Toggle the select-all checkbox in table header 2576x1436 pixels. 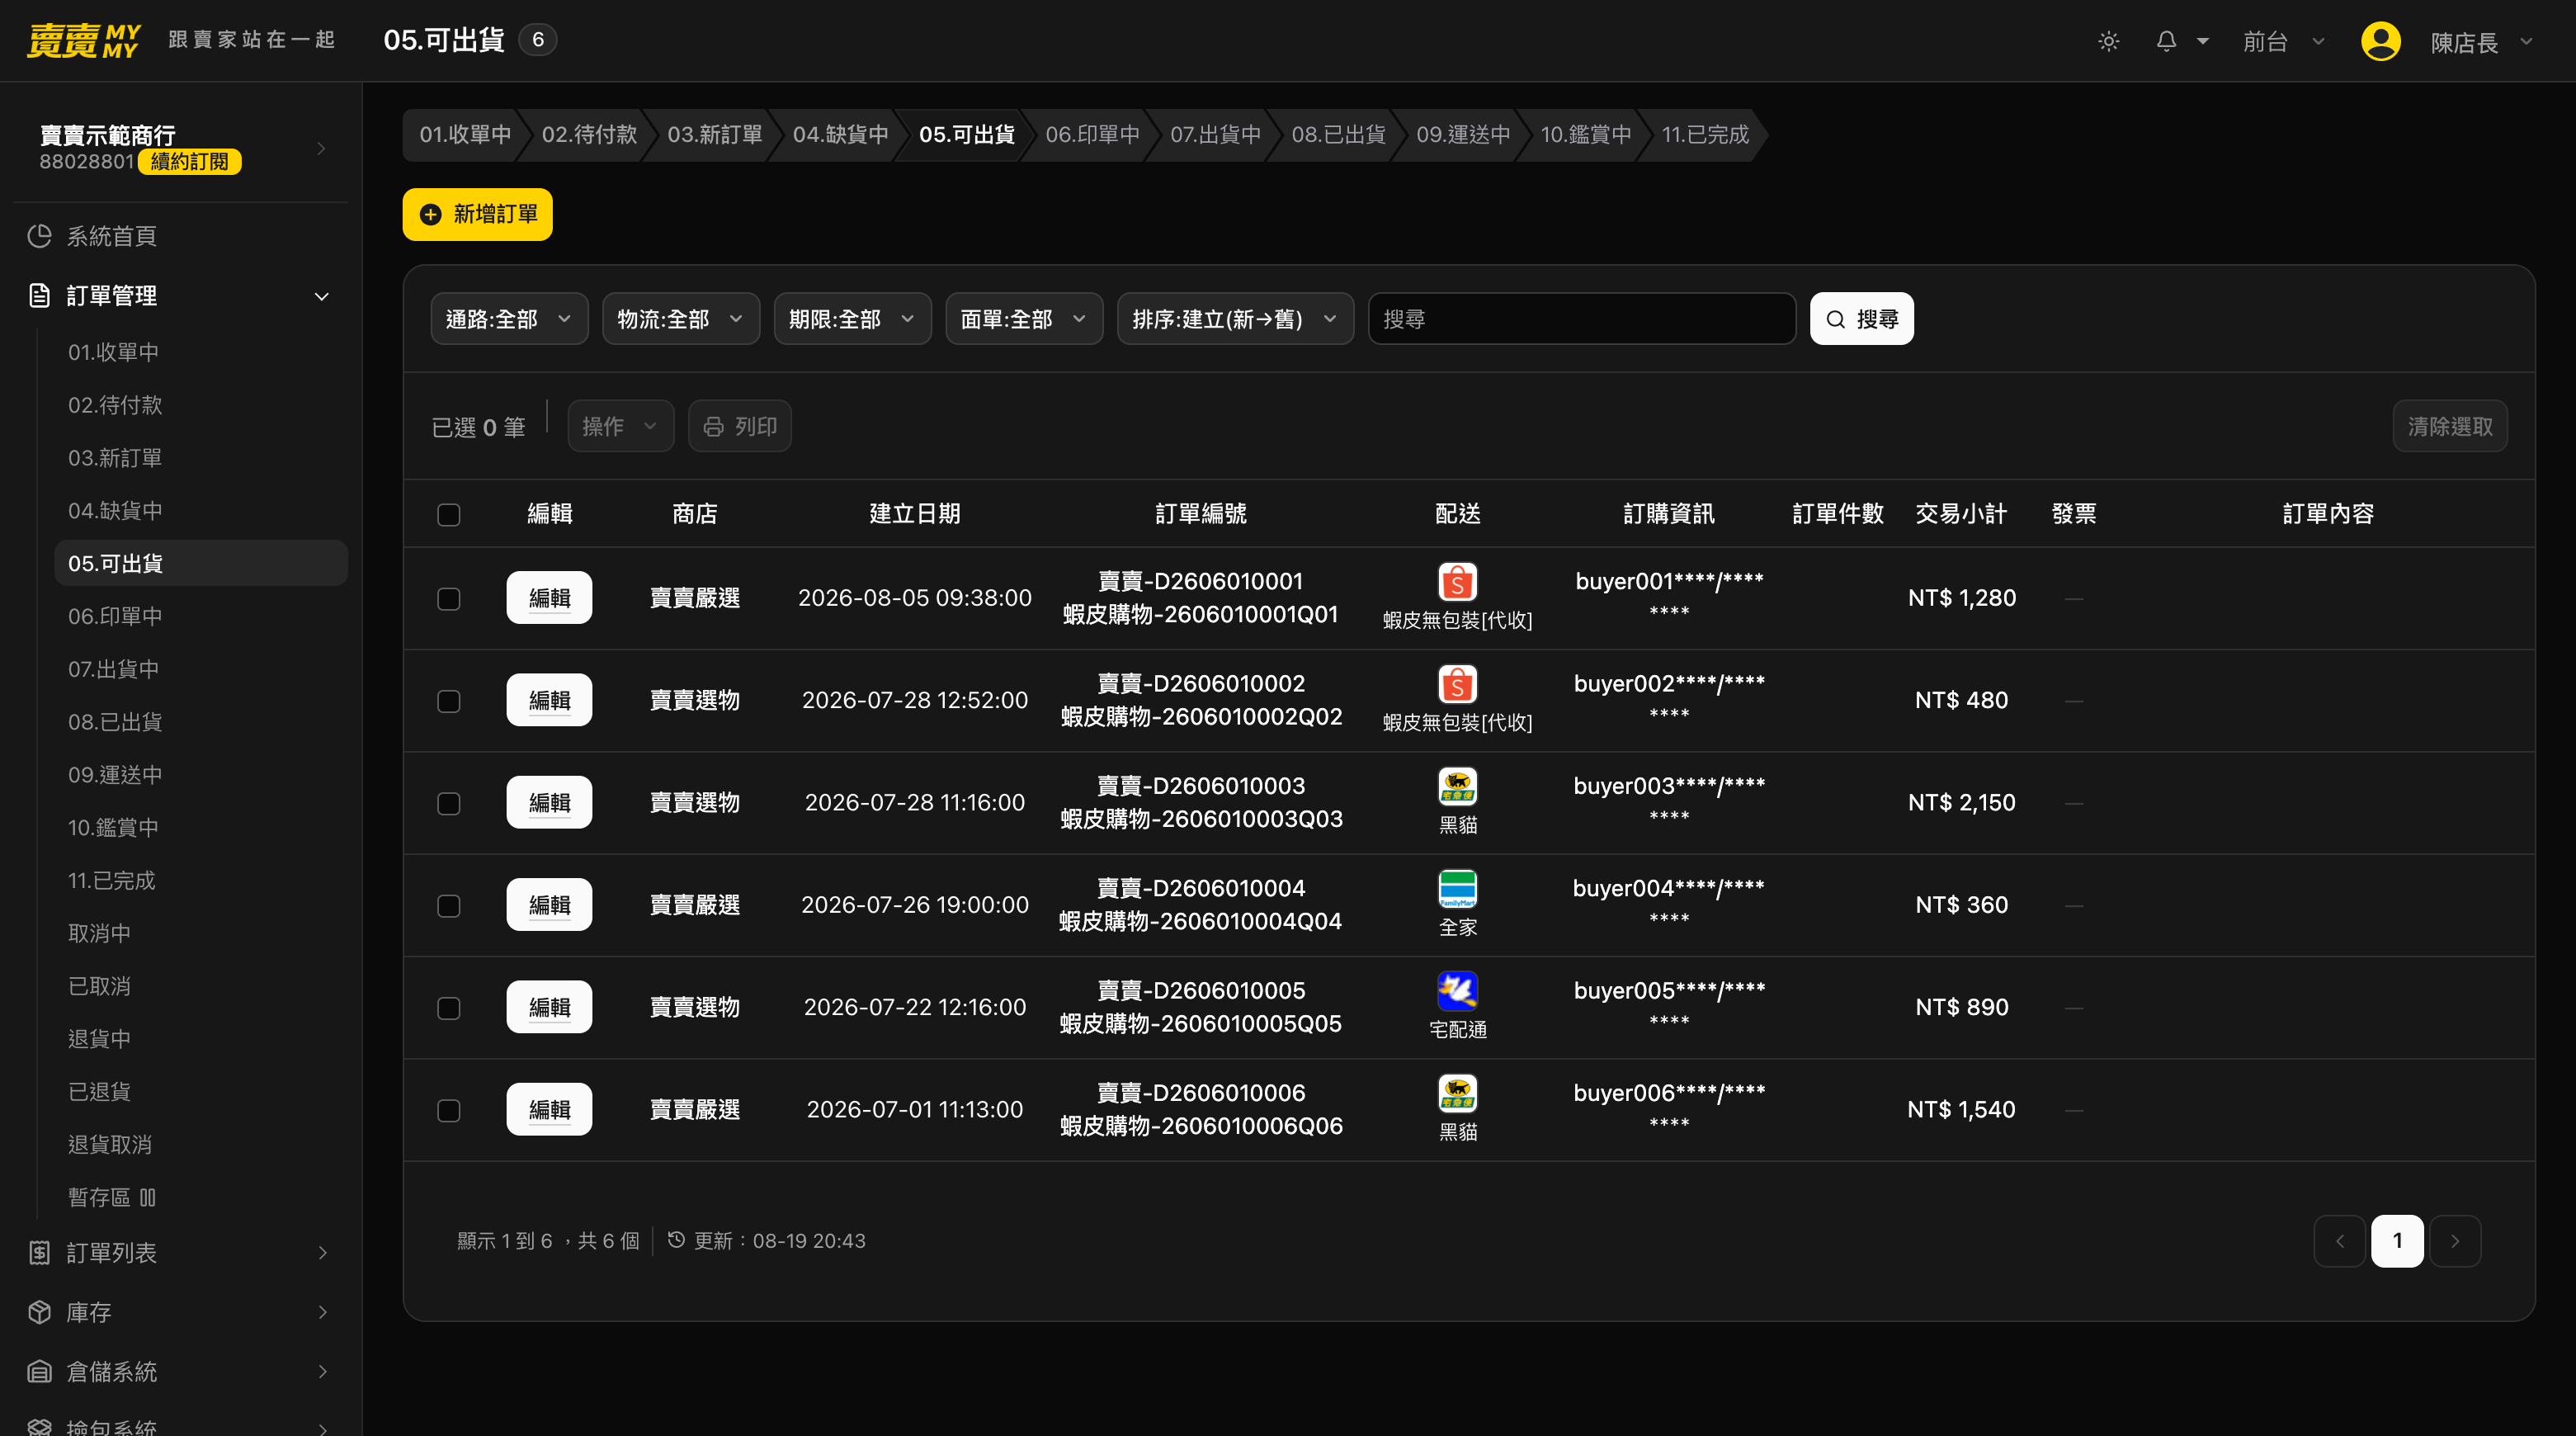449,515
